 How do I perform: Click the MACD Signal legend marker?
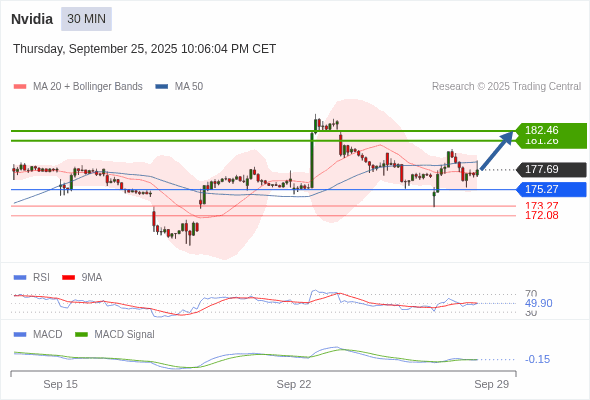click(x=81, y=334)
